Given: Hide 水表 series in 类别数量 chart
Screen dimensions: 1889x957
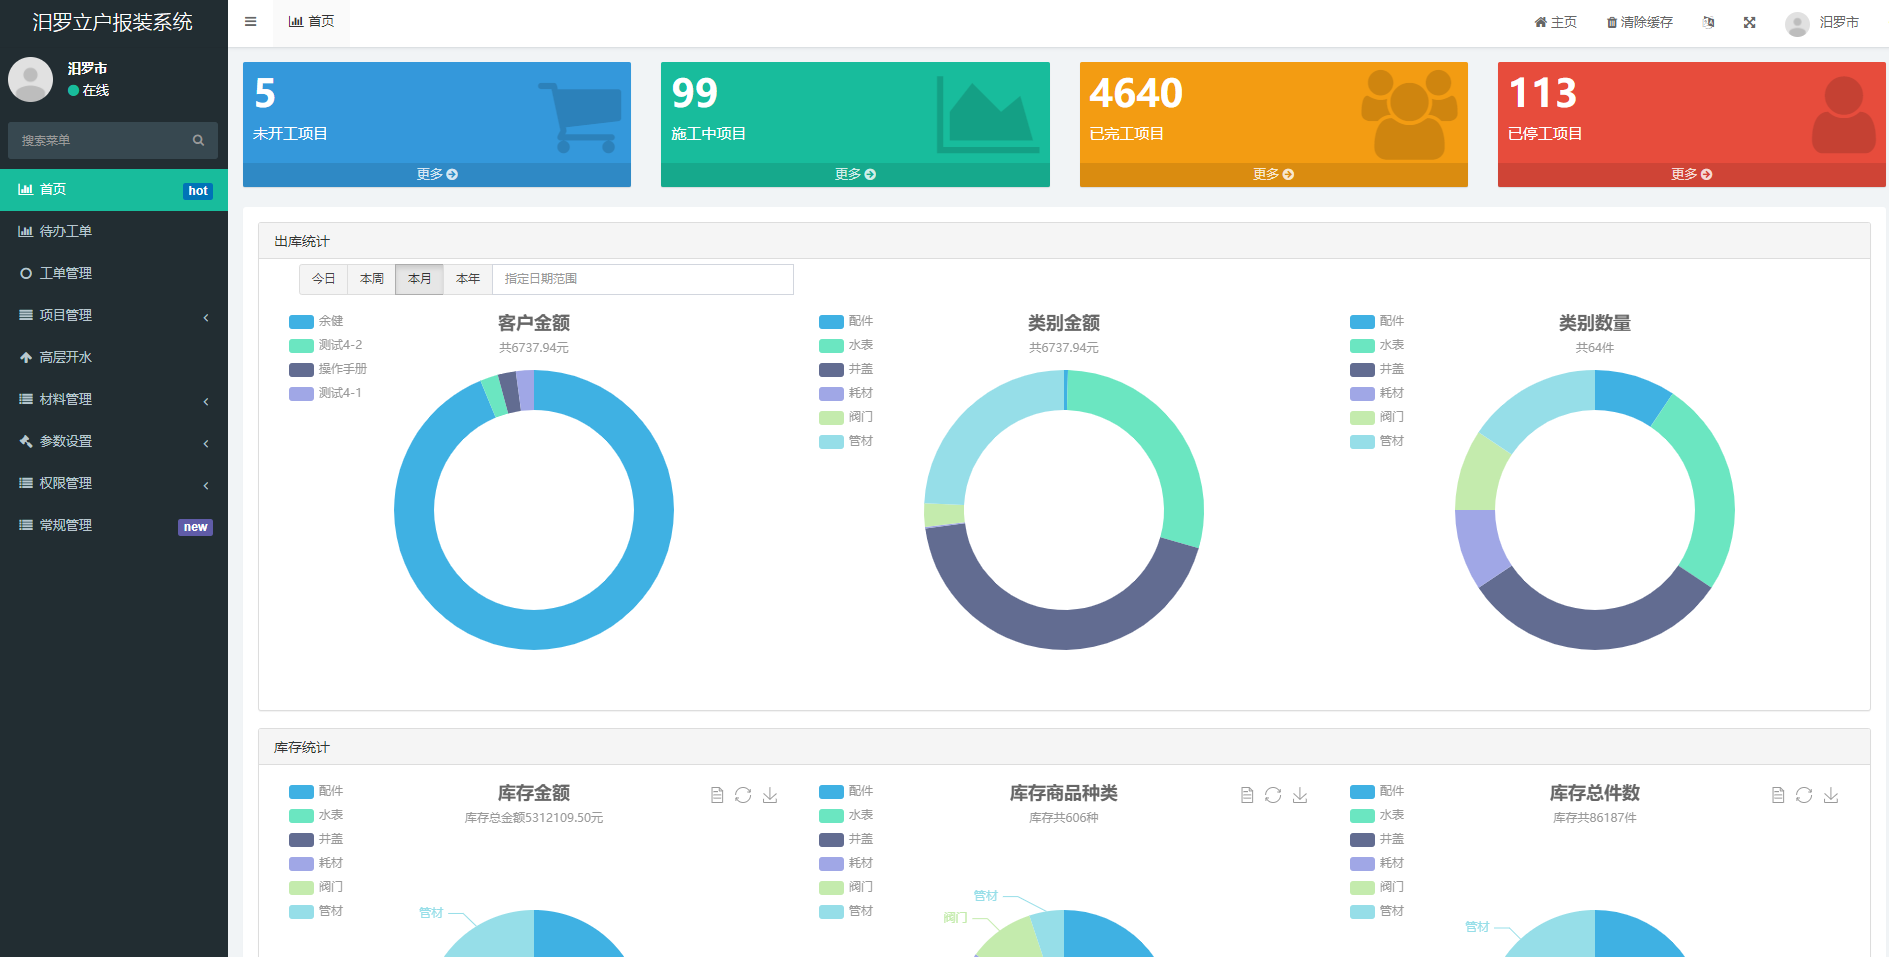Looking at the screenshot, I should pos(1386,345).
